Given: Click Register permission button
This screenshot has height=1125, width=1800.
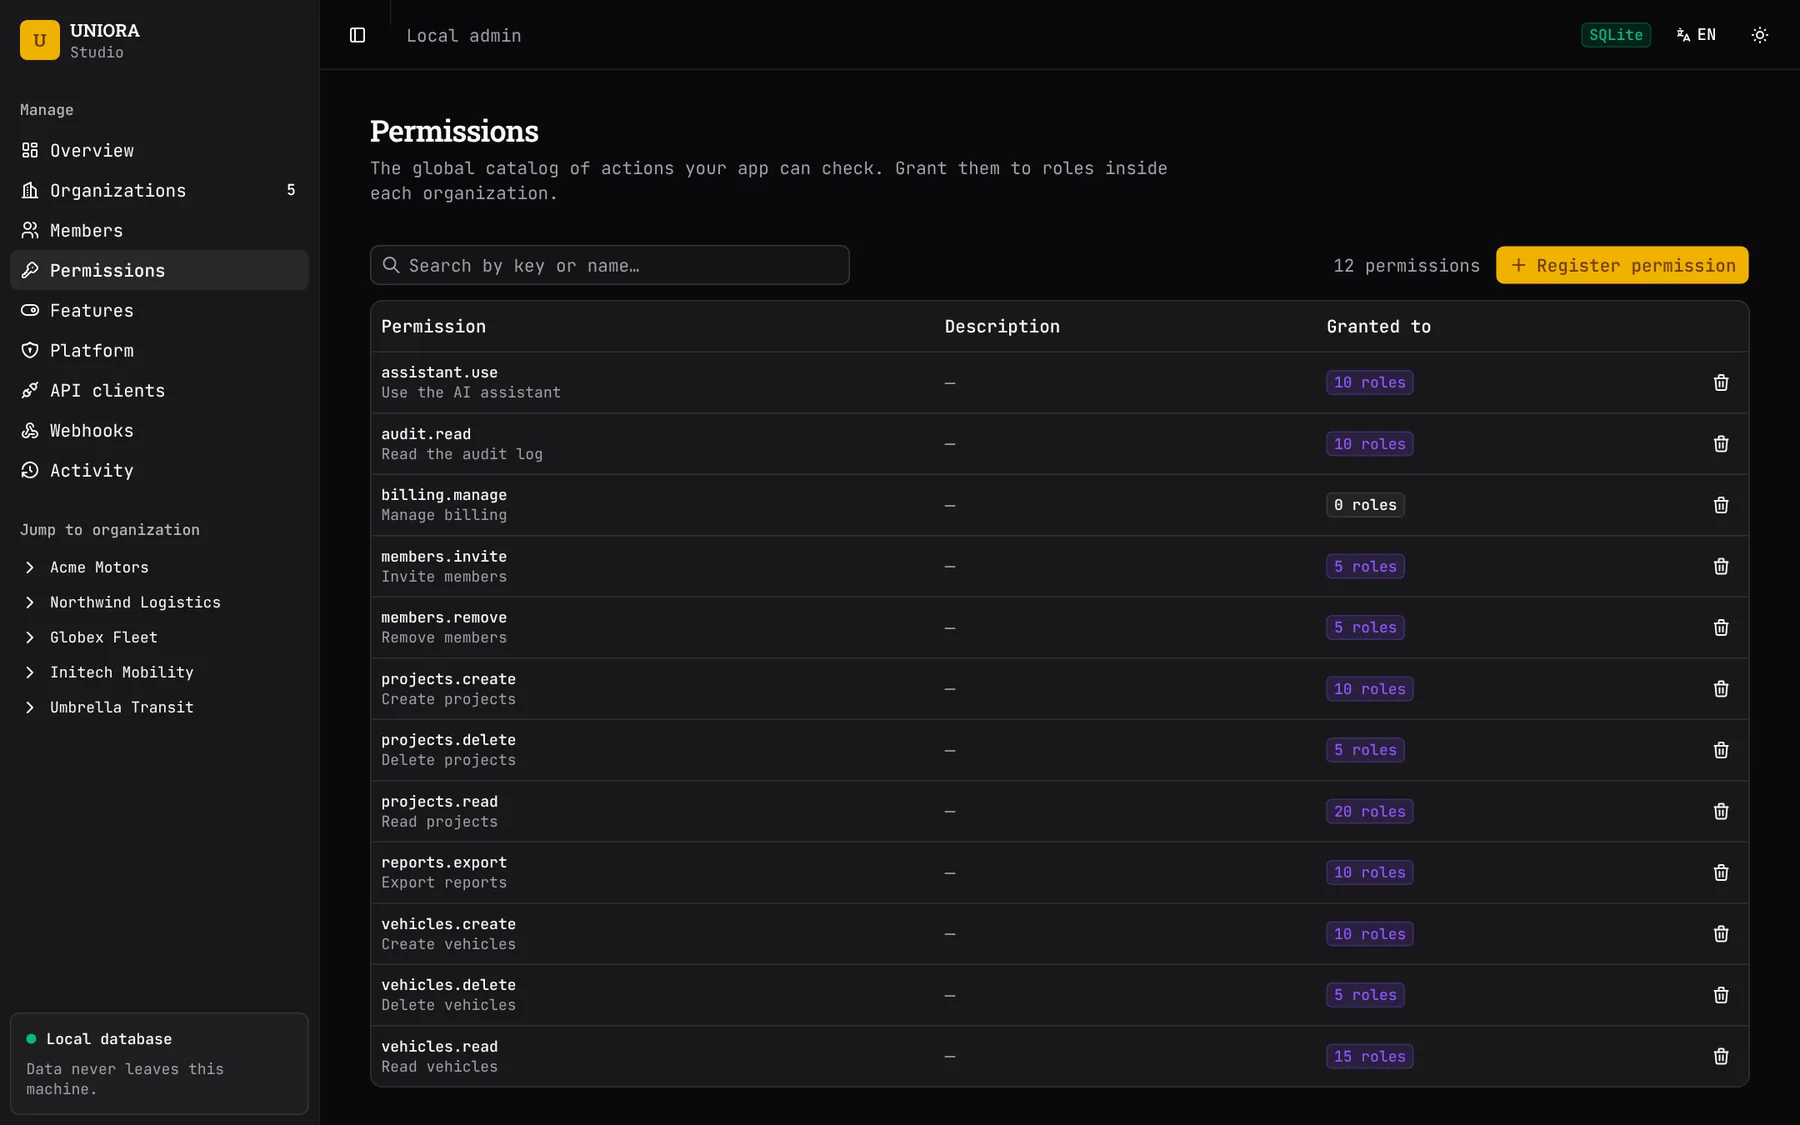Looking at the screenshot, I should tap(1622, 265).
